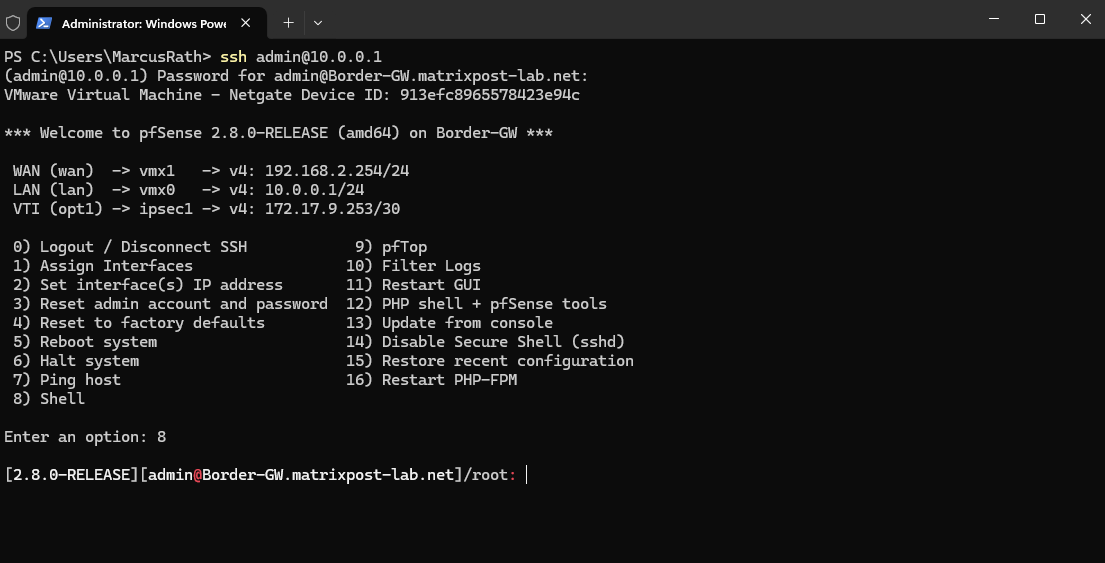Click the Restore recent configuration line
The image size is (1105, 563).
coord(490,361)
